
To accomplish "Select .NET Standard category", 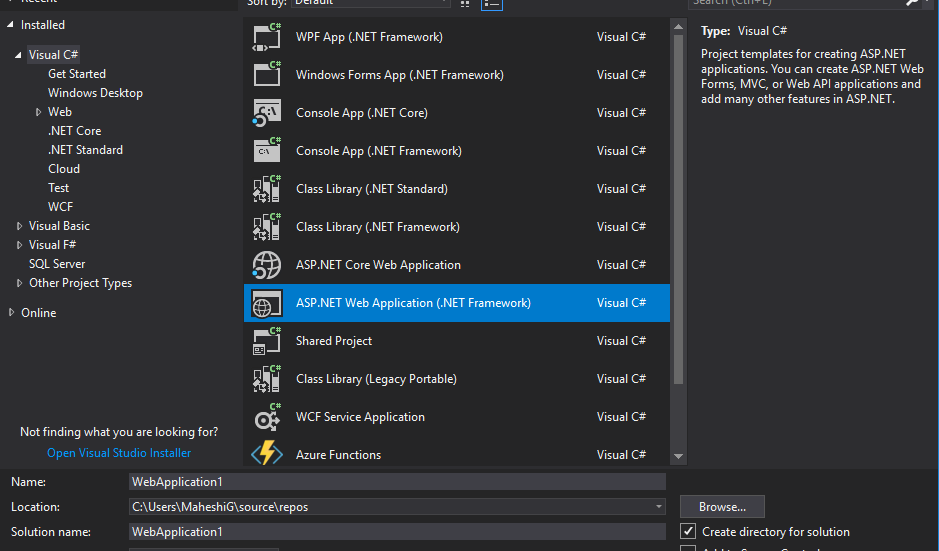I will click(85, 150).
